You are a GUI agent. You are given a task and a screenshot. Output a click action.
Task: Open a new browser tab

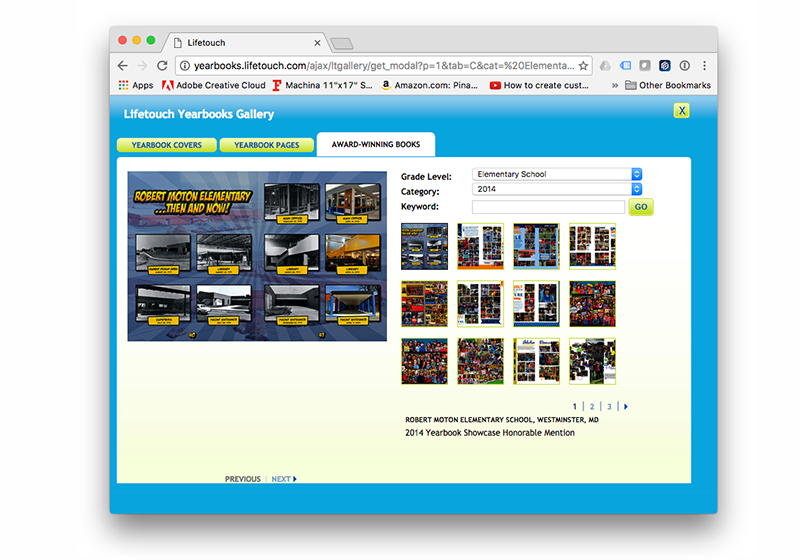342,44
